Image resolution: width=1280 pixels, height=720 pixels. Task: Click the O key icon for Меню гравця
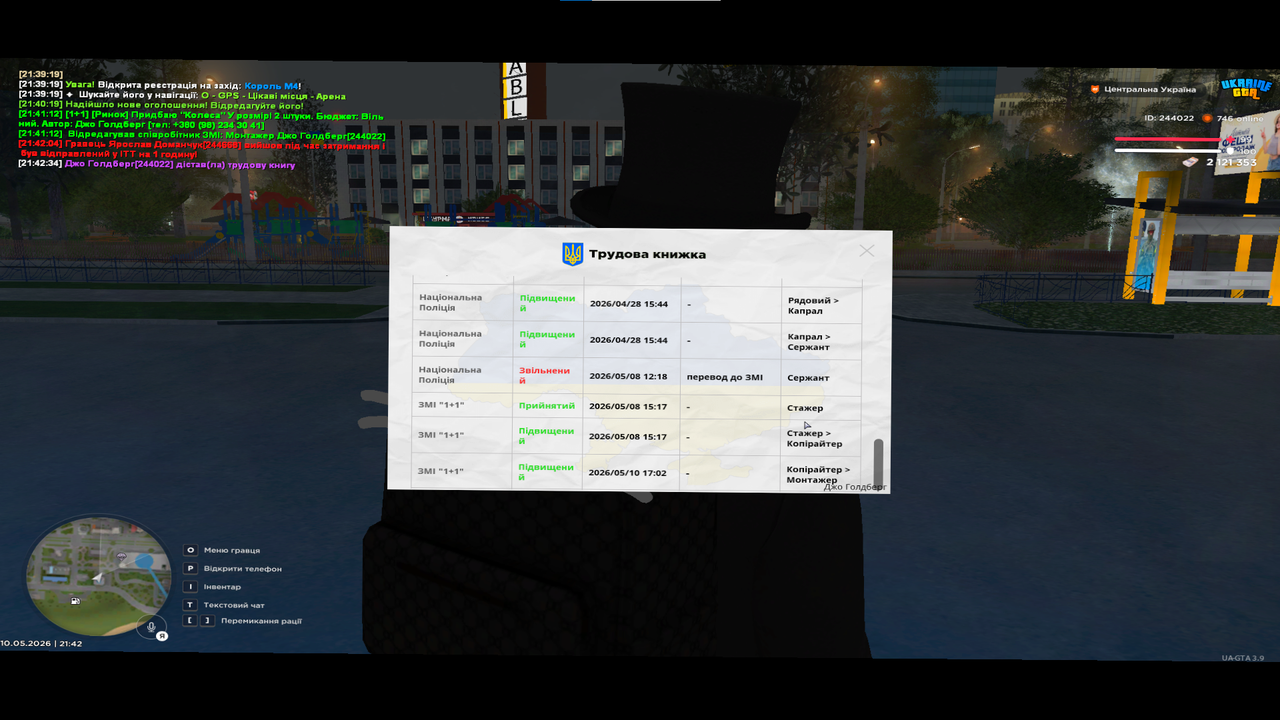coord(190,550)
